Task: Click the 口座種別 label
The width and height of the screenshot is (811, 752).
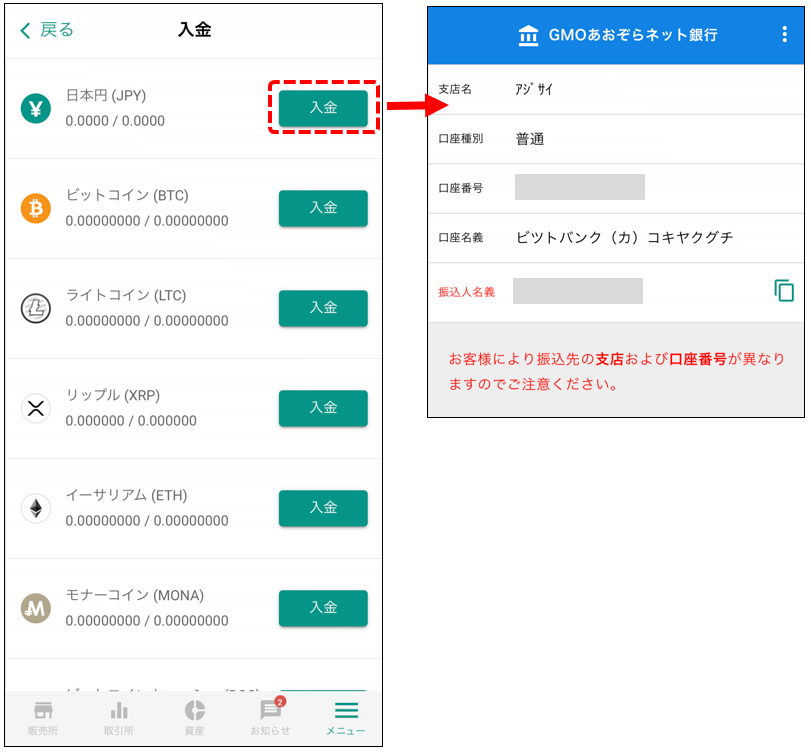Action: (460, 139)
